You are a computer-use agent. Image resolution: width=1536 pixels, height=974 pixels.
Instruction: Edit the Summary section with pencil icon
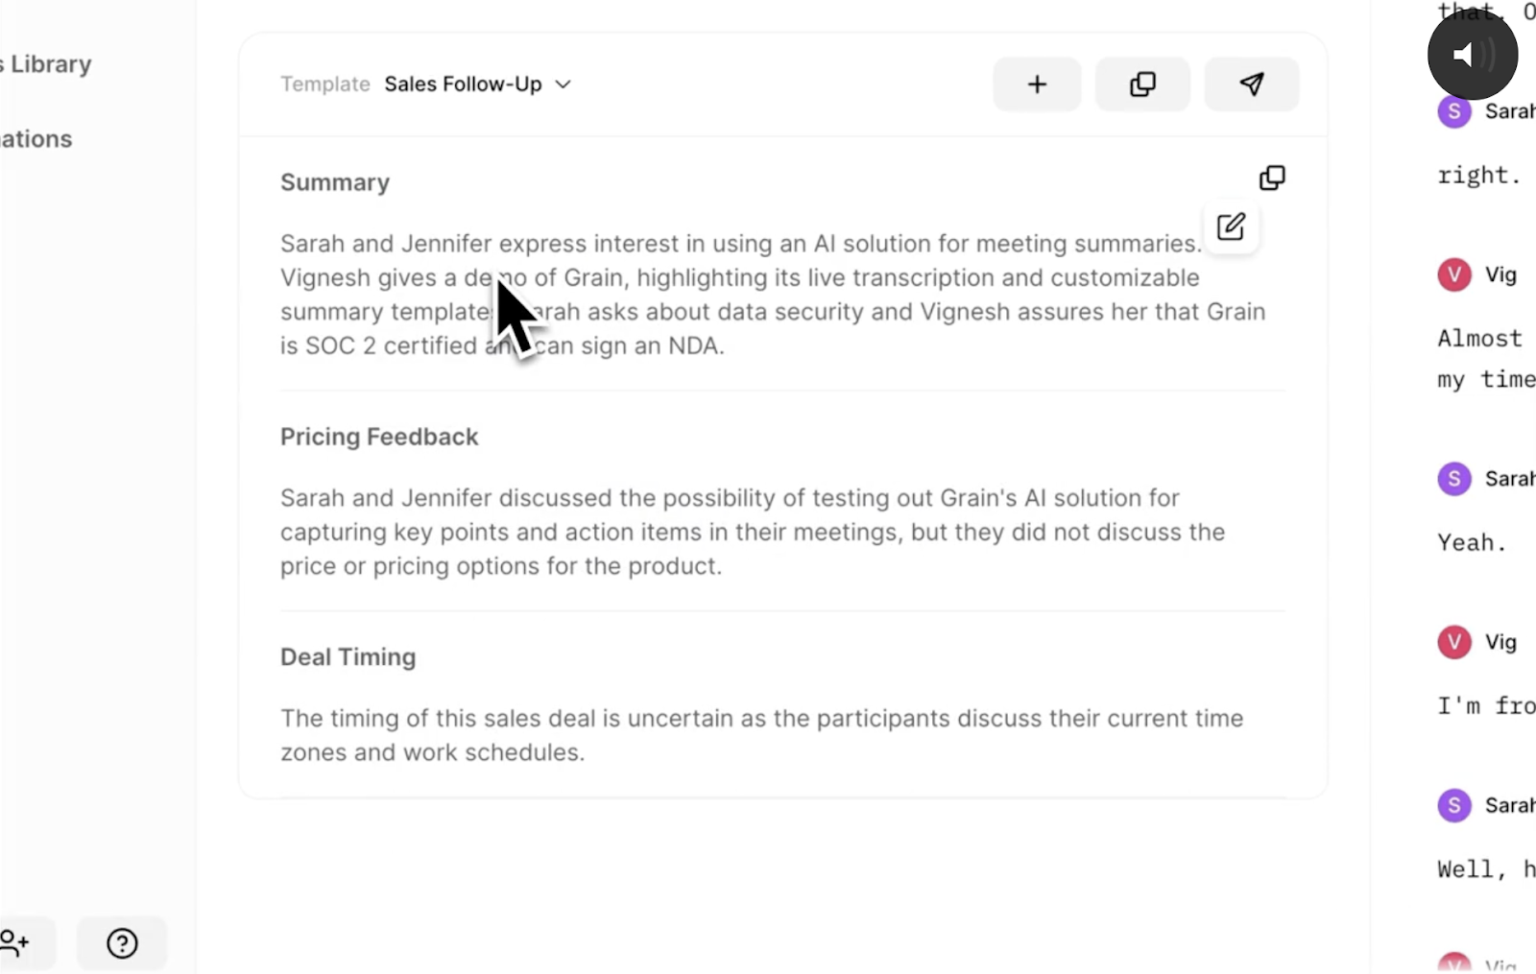[x=1231, y=227]
